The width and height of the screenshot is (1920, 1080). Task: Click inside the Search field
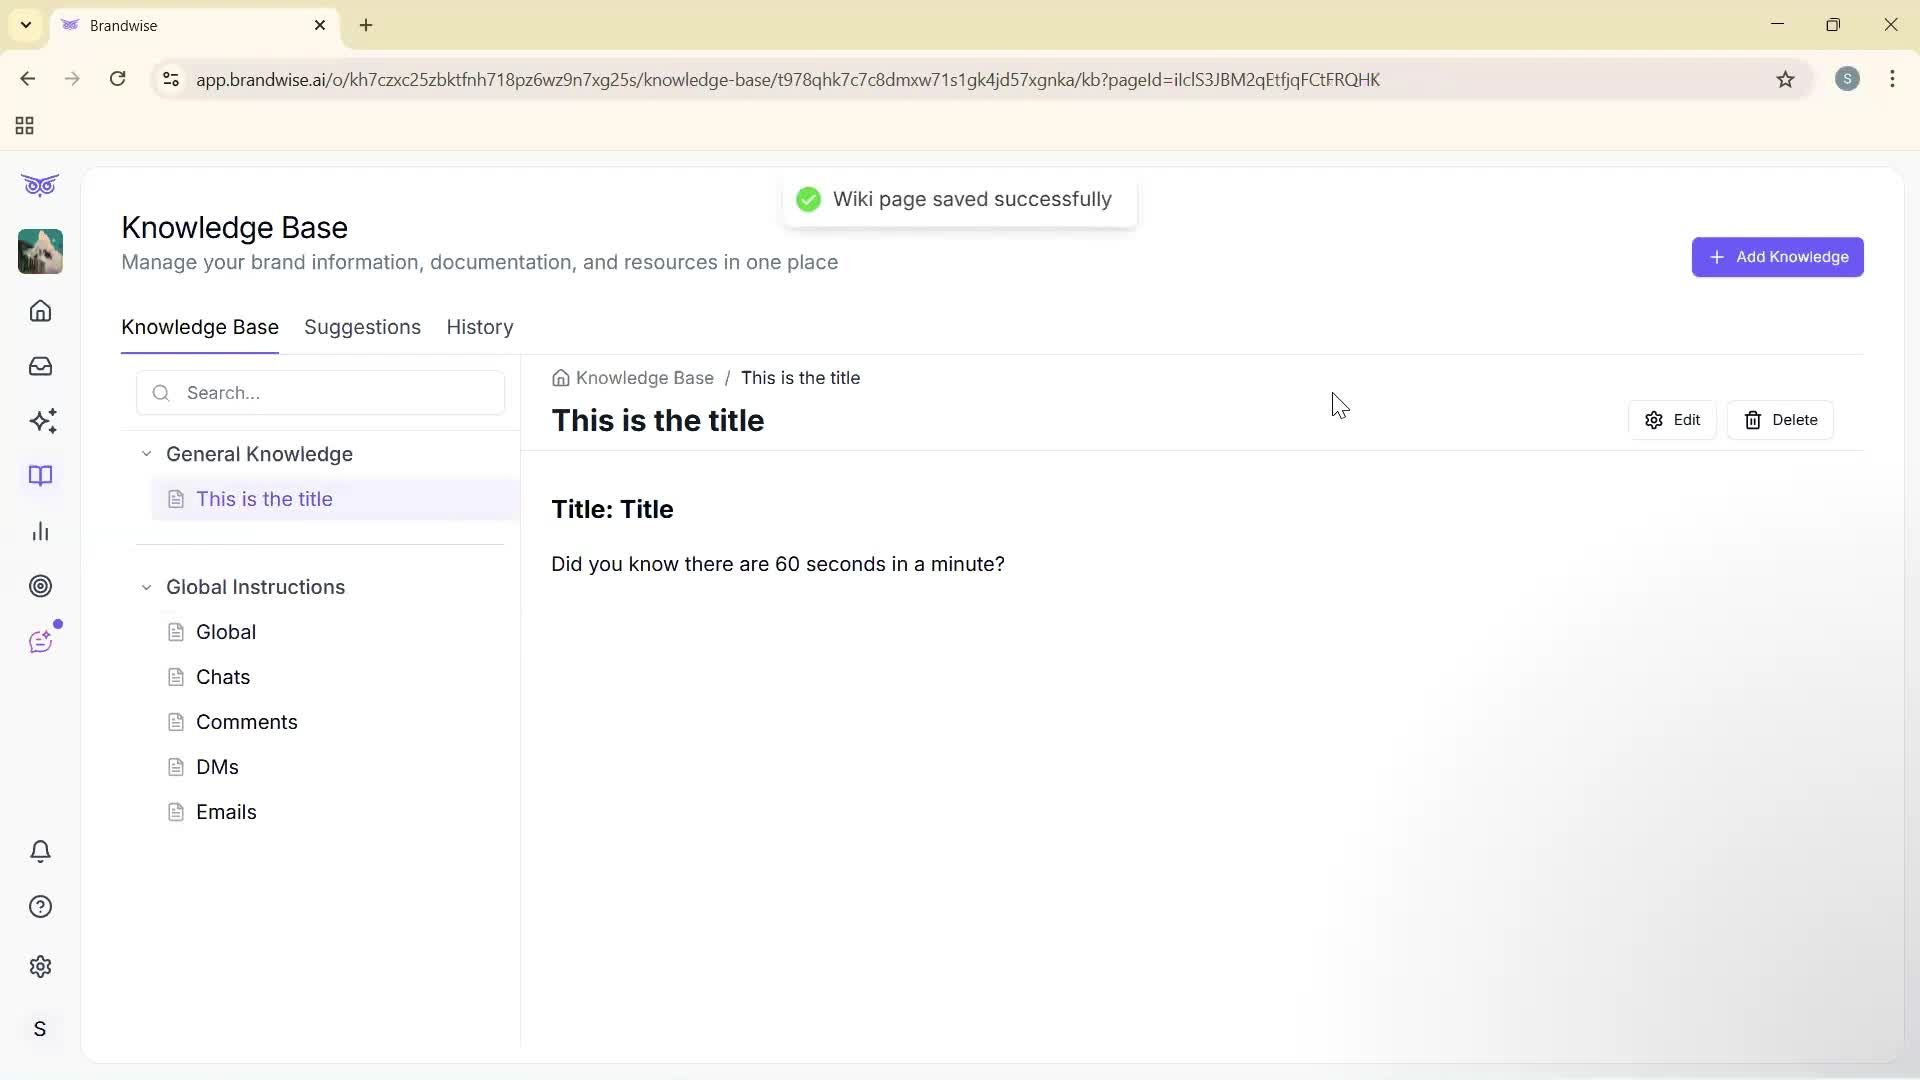tap(320, 392)
